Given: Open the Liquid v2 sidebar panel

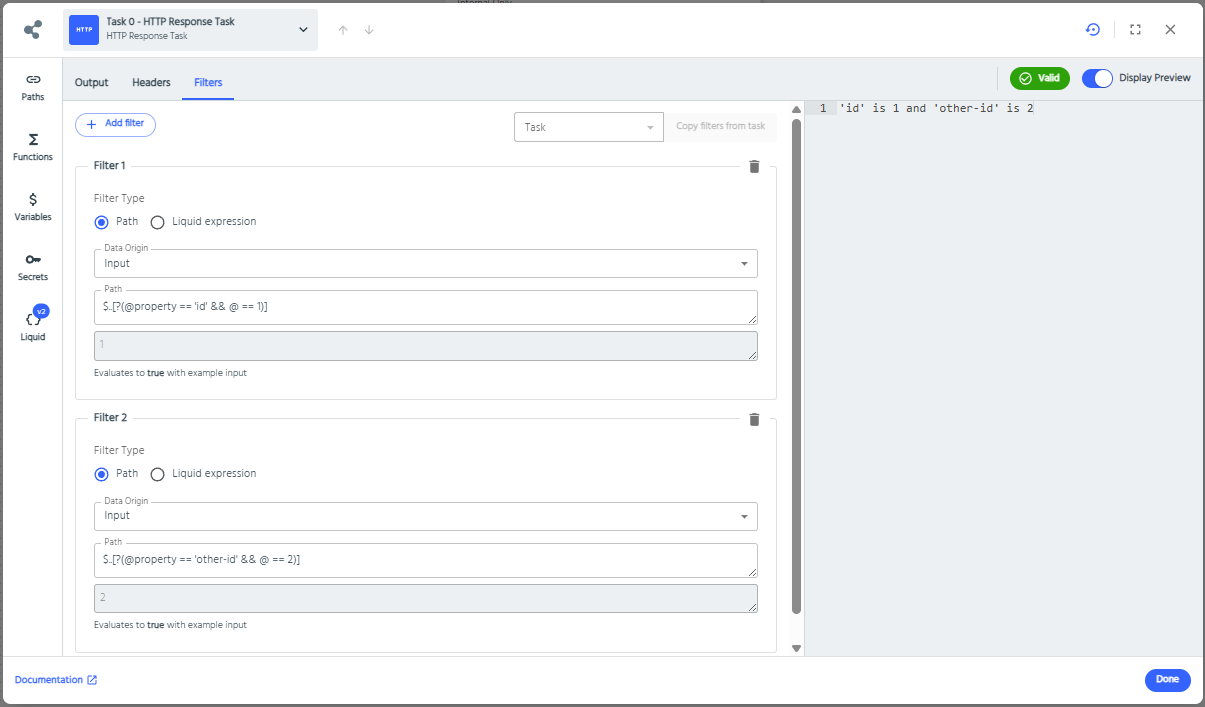Looking at the screenshot, I should coord(33,325).
